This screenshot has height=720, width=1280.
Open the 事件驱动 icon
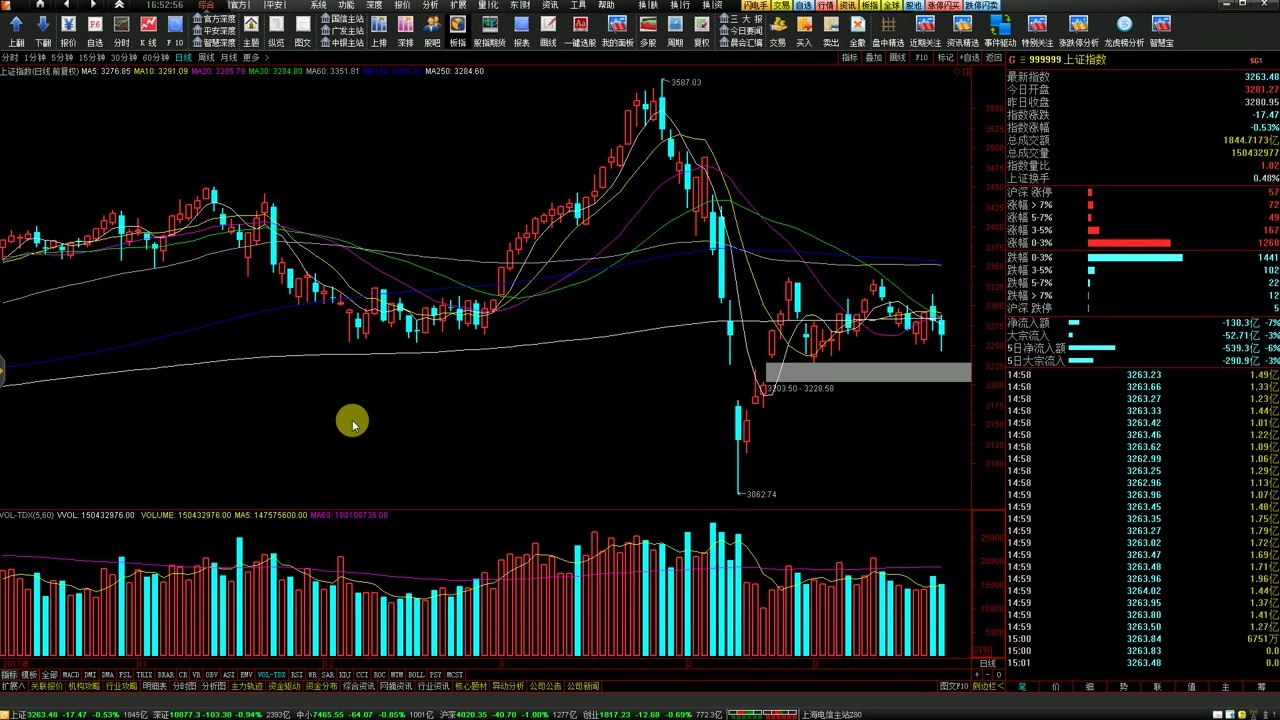click(1000, 24)
